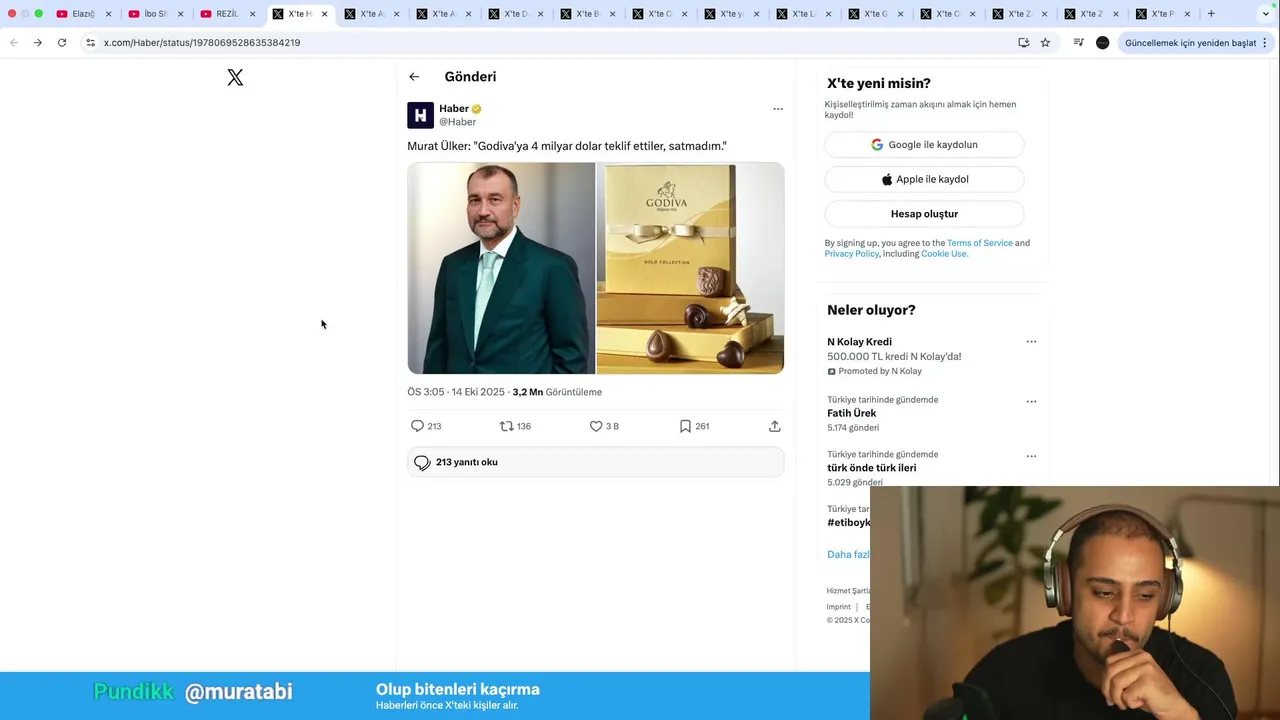
Task: Open more options for türk önde türk ileri
Action: pos(1031,456)
